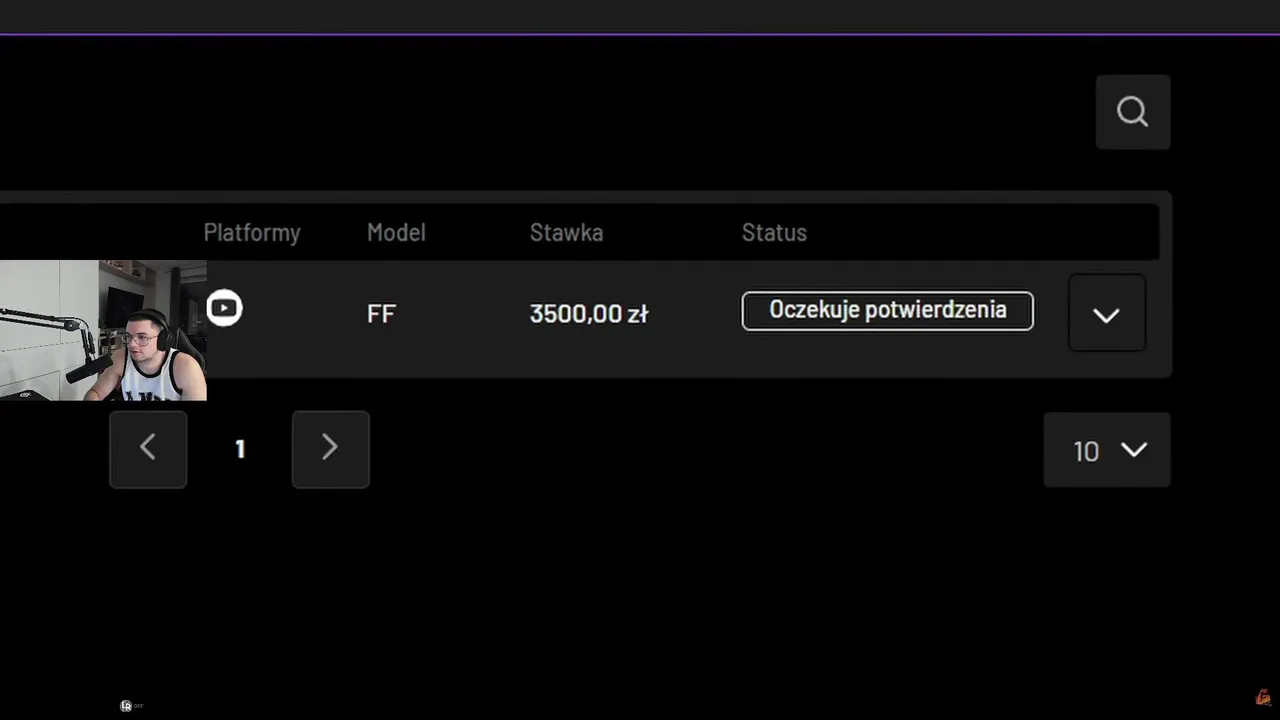1280x720 pixels.
Task: Sort by the Model column header
Action: coord(396,233)
